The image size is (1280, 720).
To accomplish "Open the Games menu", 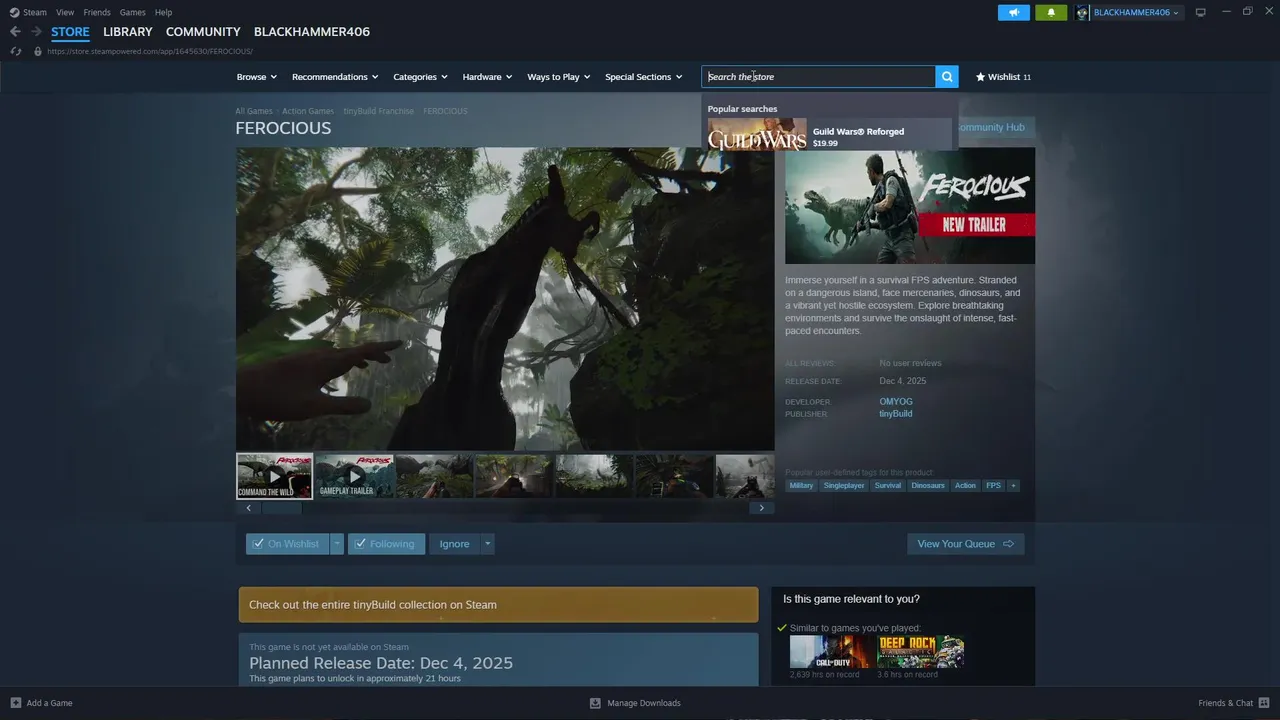I will click(x=132, y=12).
